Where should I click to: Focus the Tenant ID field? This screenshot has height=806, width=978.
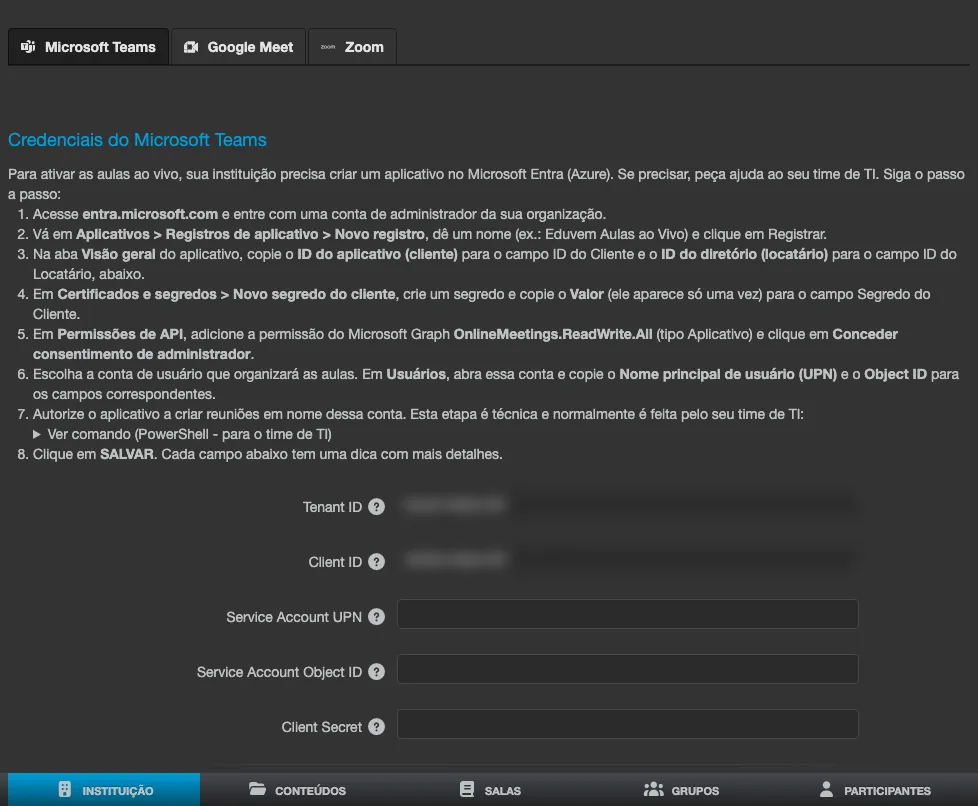(x=627, y=504)
